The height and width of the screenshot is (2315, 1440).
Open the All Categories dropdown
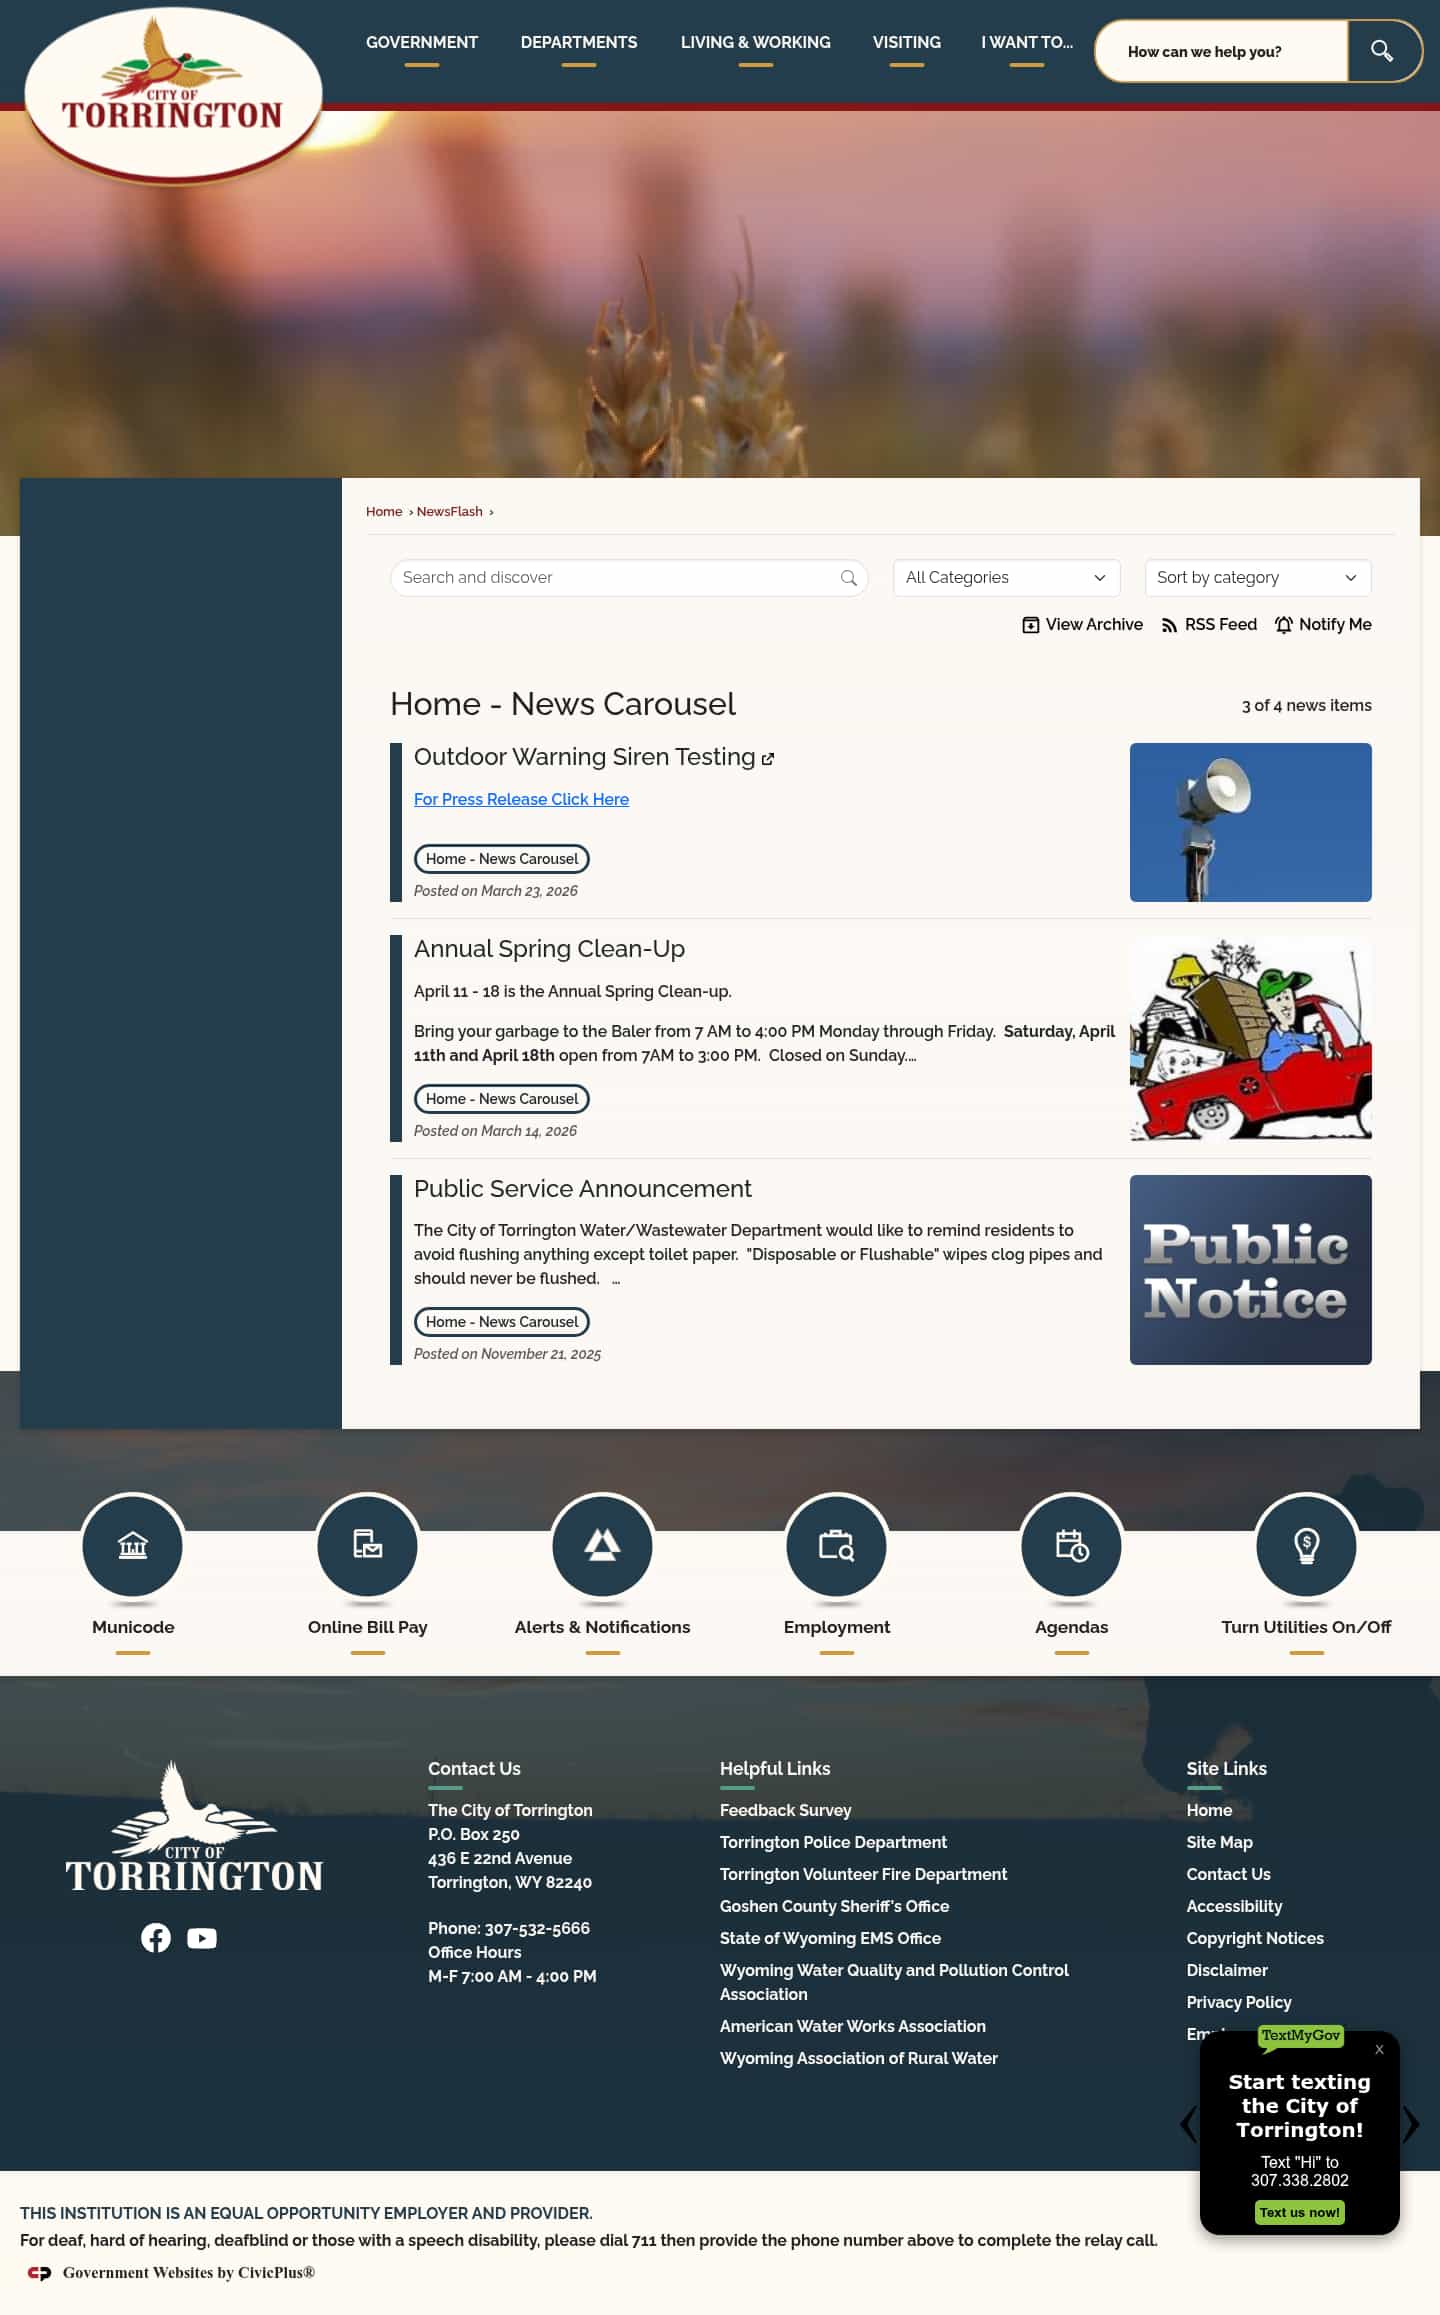tap(1006, 577)
